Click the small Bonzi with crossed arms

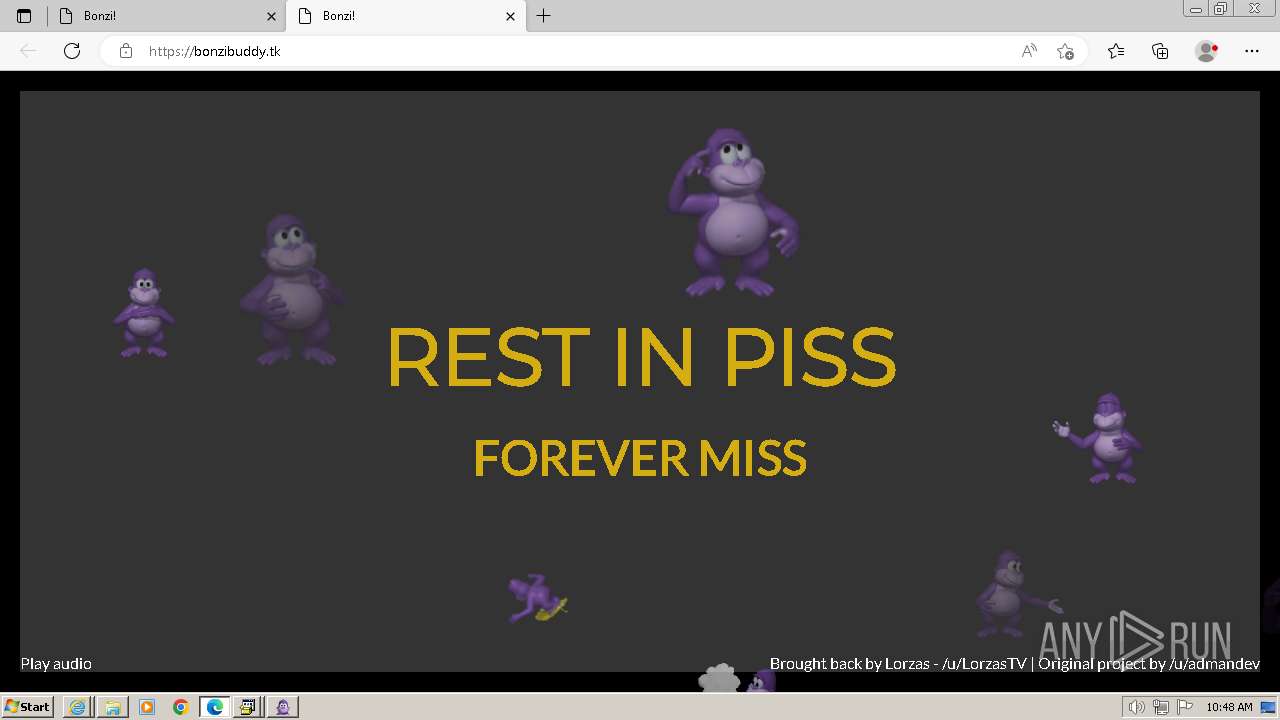coord(144,313)
